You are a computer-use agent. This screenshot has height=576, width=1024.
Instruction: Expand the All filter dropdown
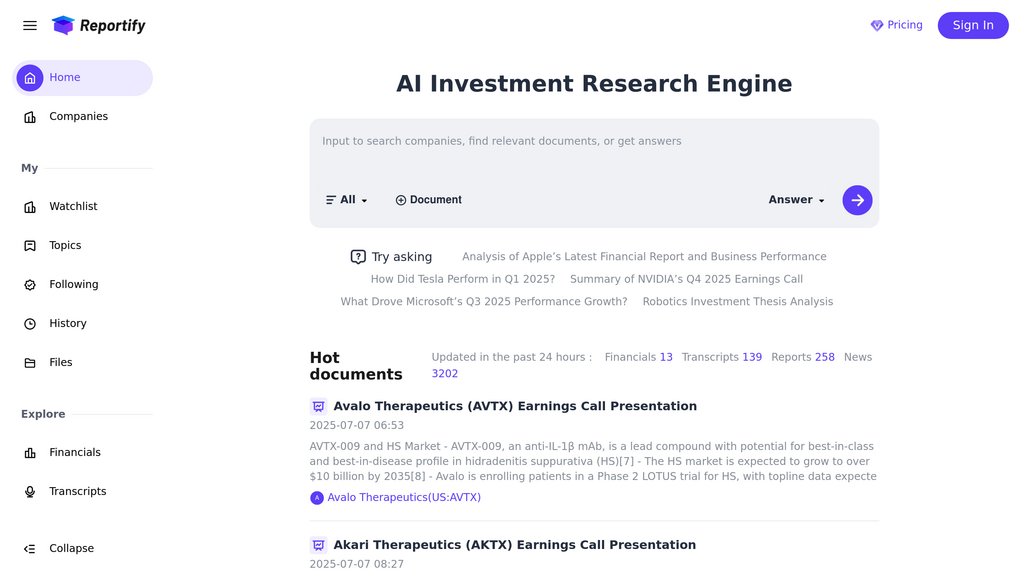pyautogui.click(x=347, y=200)
